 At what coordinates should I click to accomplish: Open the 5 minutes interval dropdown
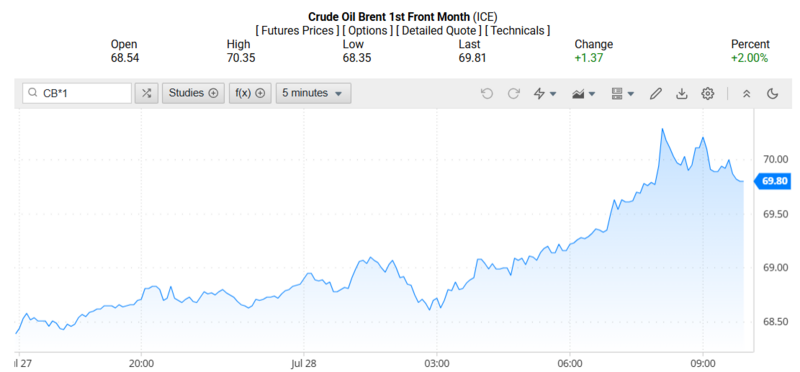click(313, 93)
